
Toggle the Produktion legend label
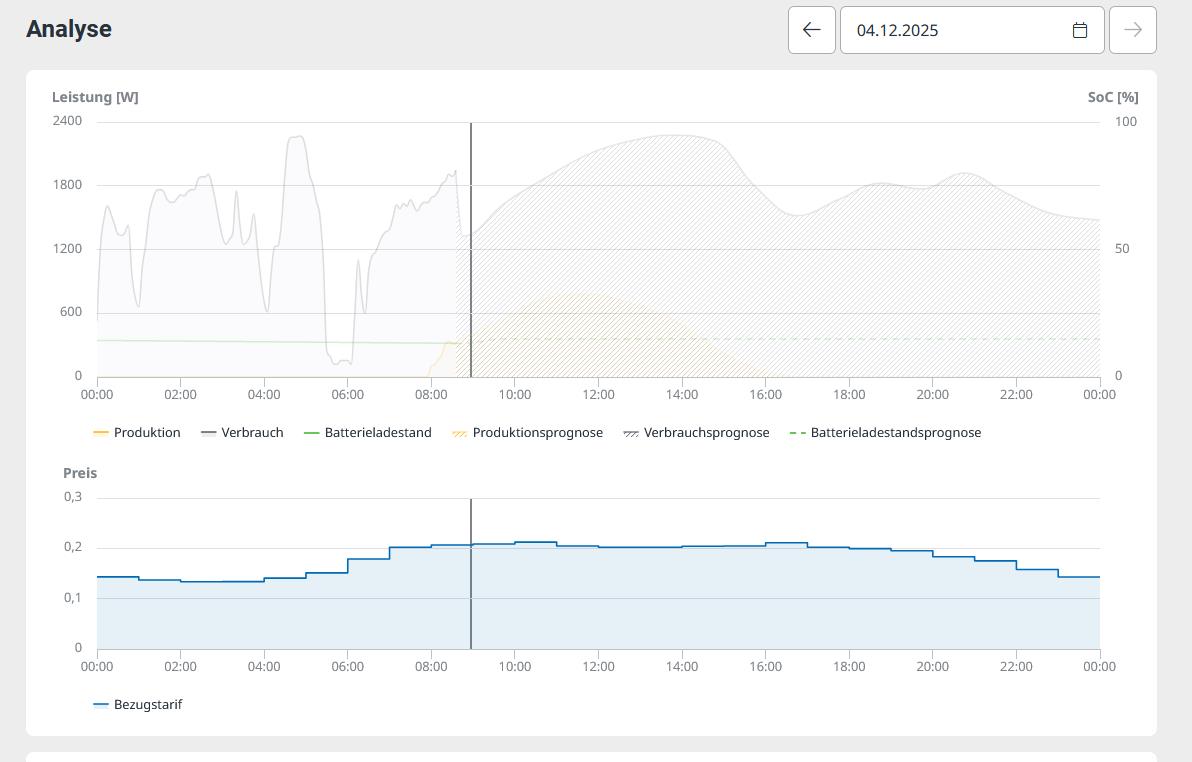pyautogui.click(x=147, y=433)
